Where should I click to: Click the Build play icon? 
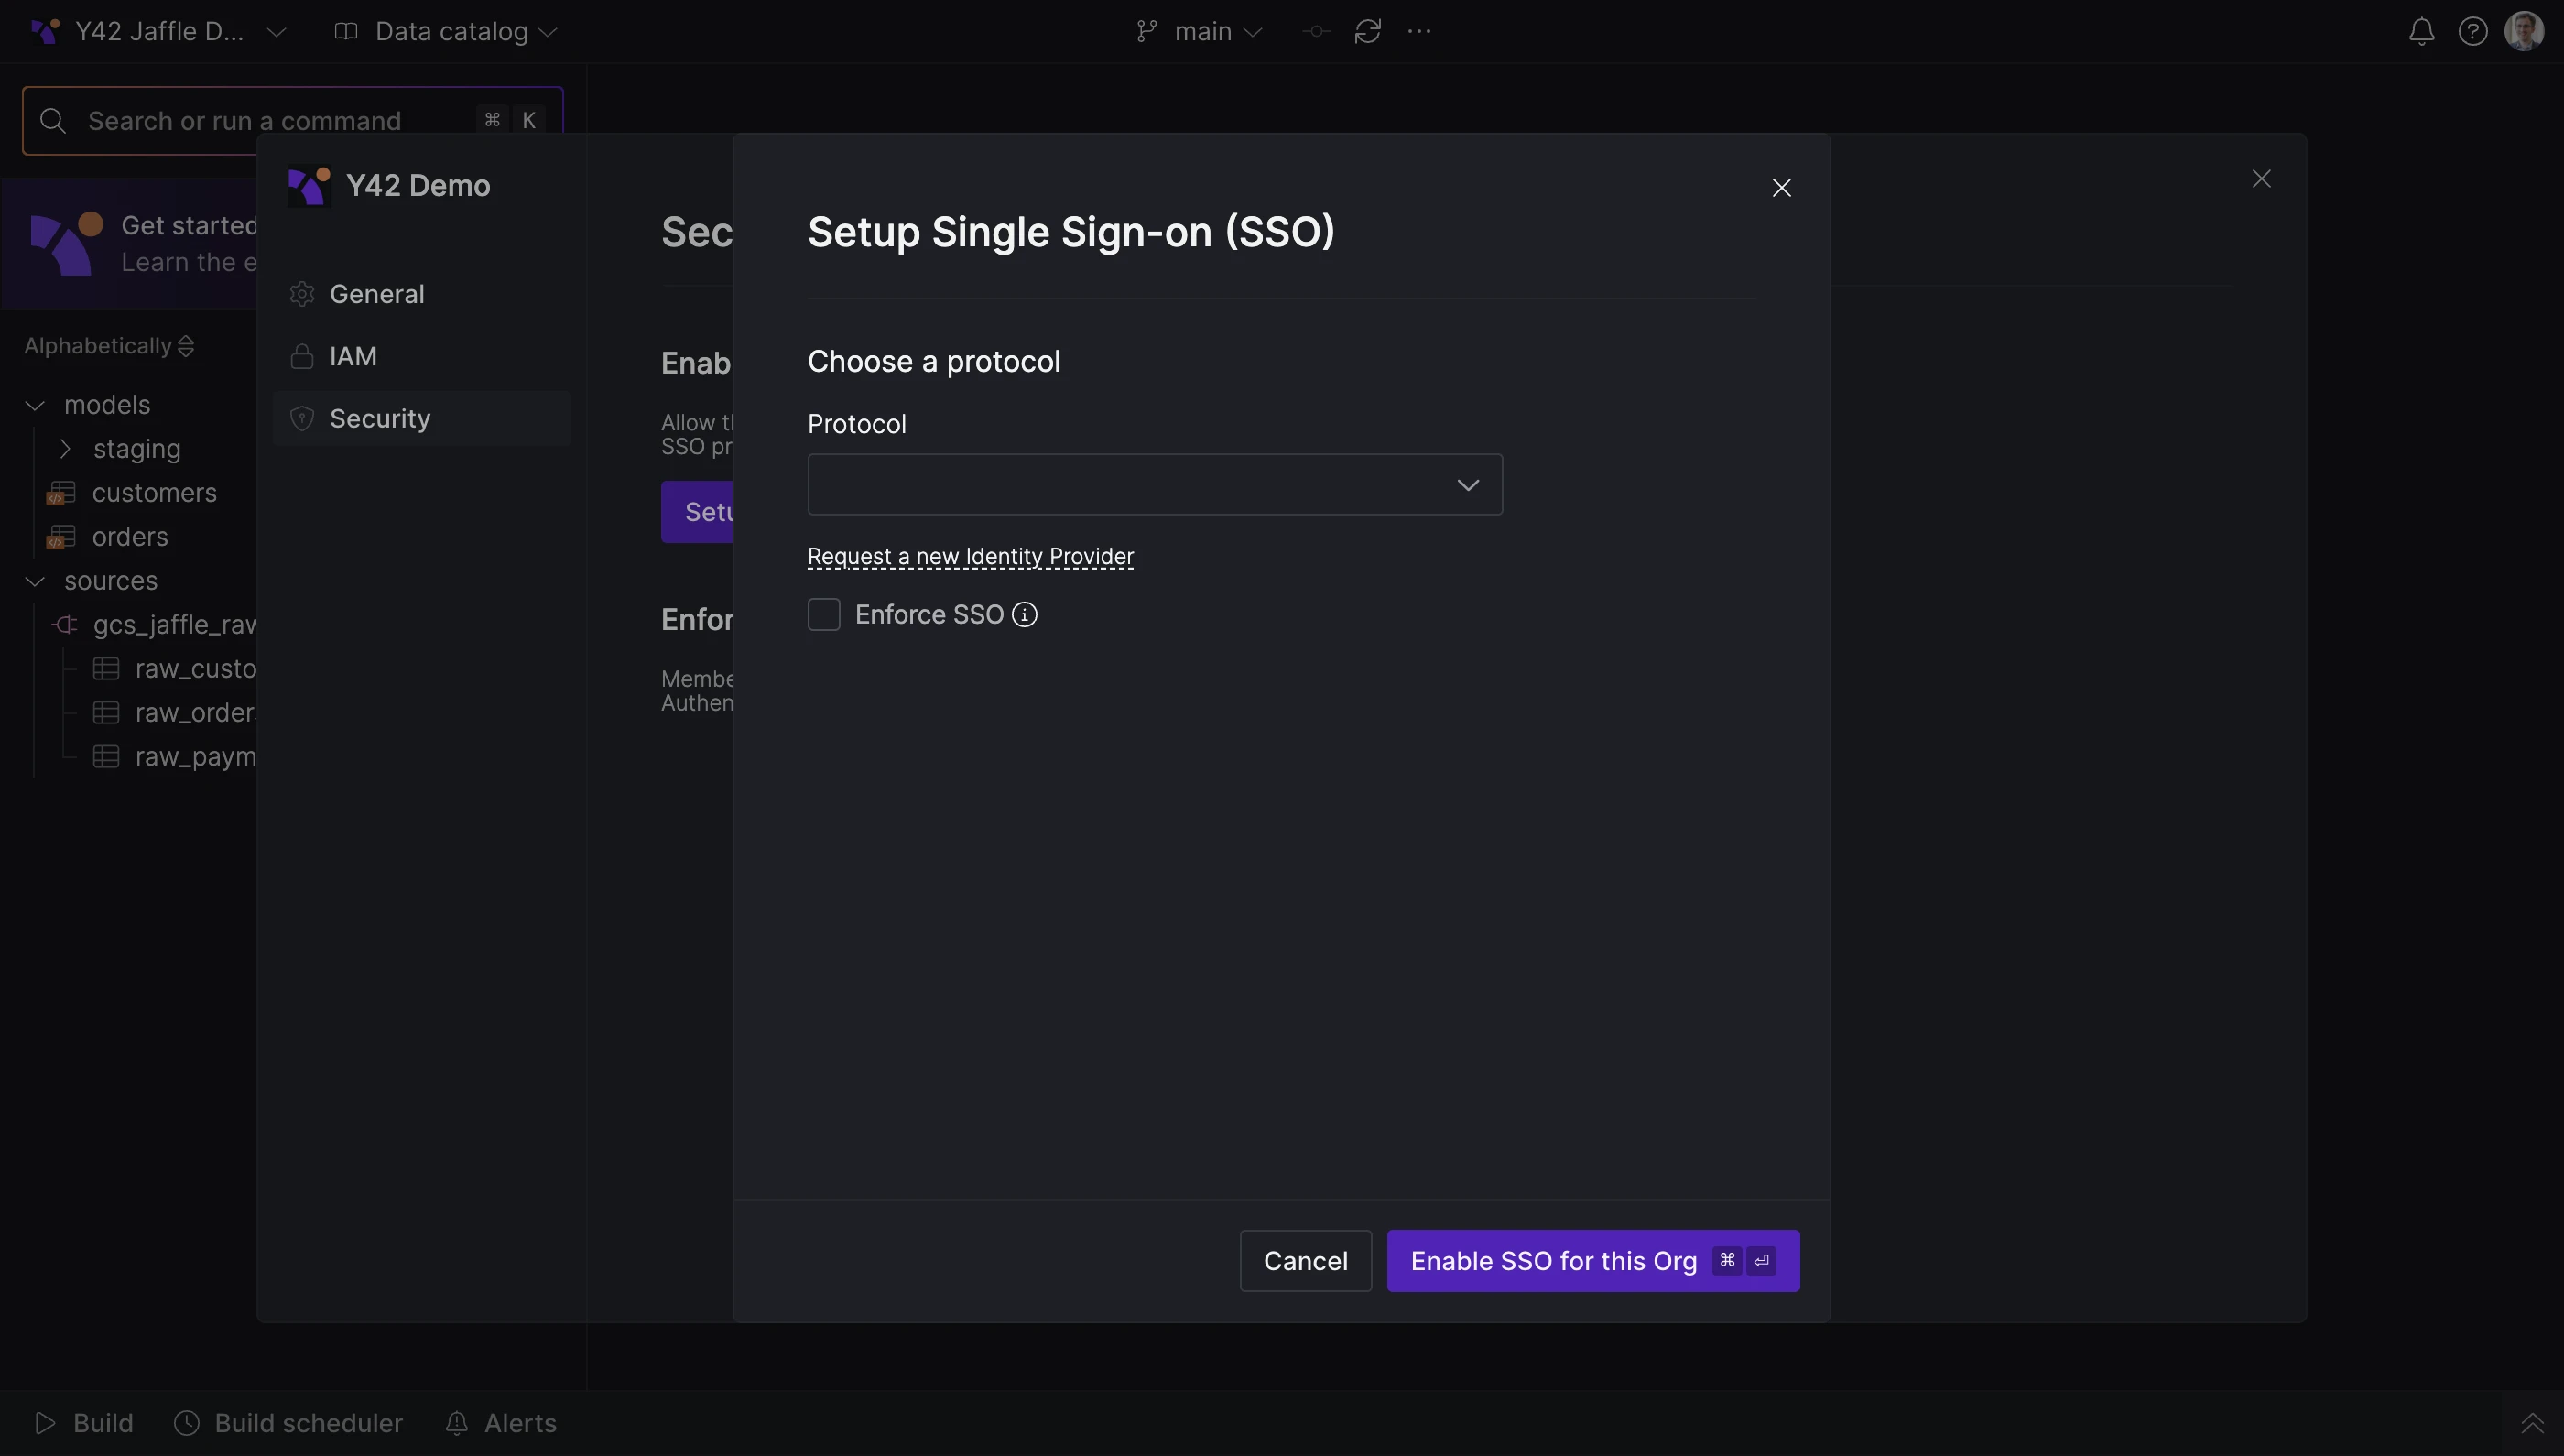[x=45, y=1423]
